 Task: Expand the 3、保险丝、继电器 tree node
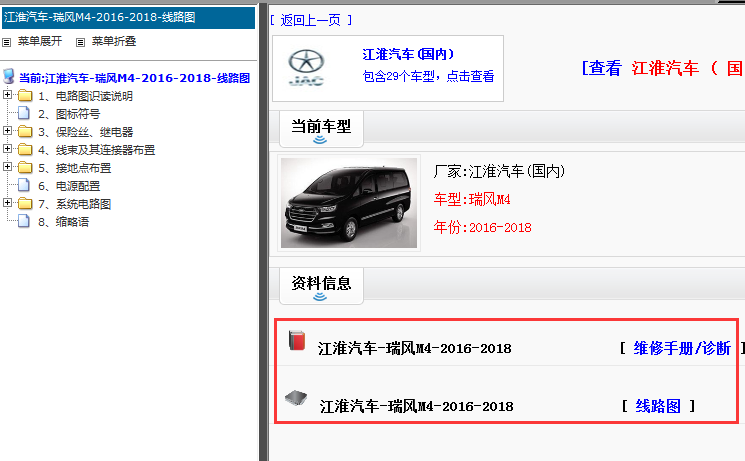click(x=7, y=131)
